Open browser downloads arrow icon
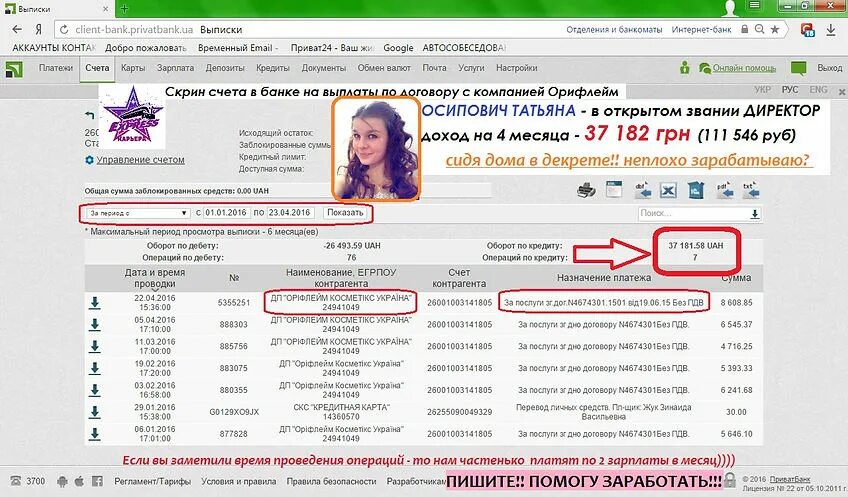The image size is (848, 497). pyautogui.click(x=831, y=30)
